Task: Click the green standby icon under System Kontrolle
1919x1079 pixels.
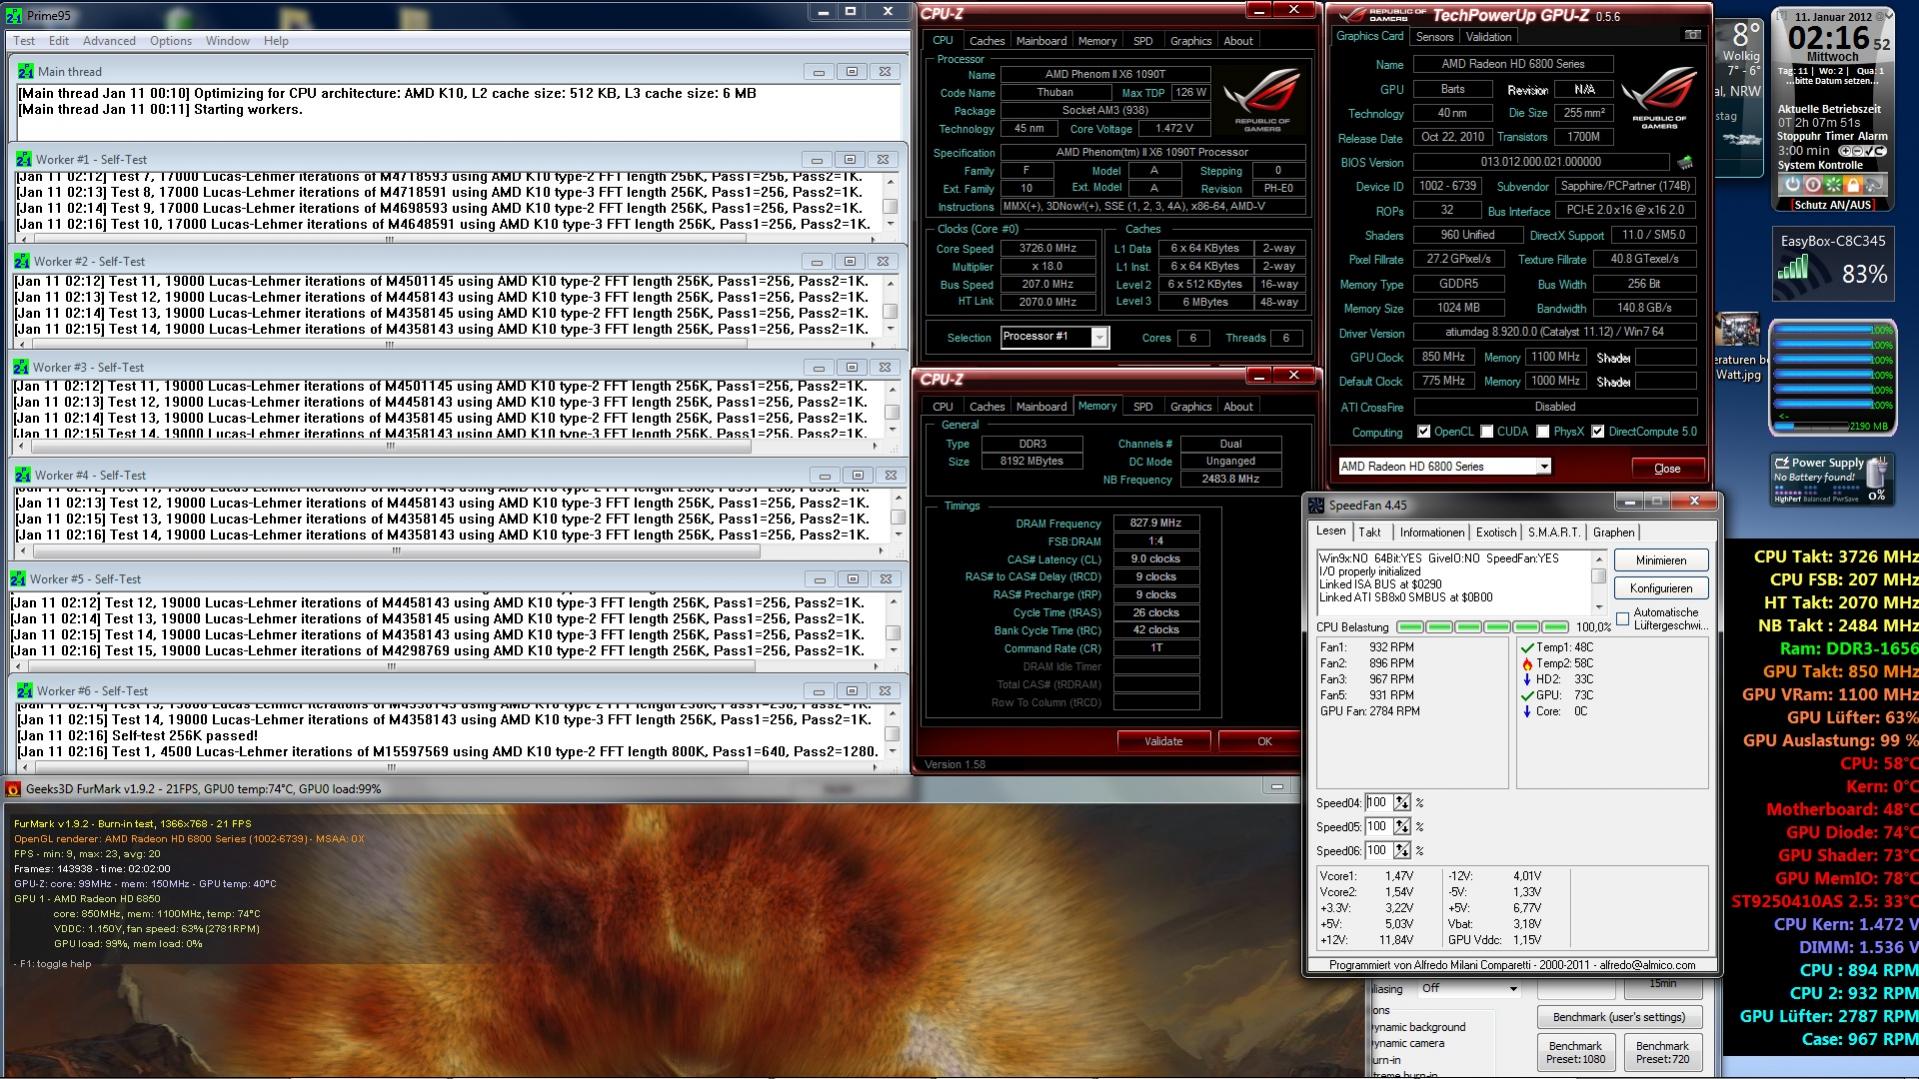Action: click(1833, 185)
